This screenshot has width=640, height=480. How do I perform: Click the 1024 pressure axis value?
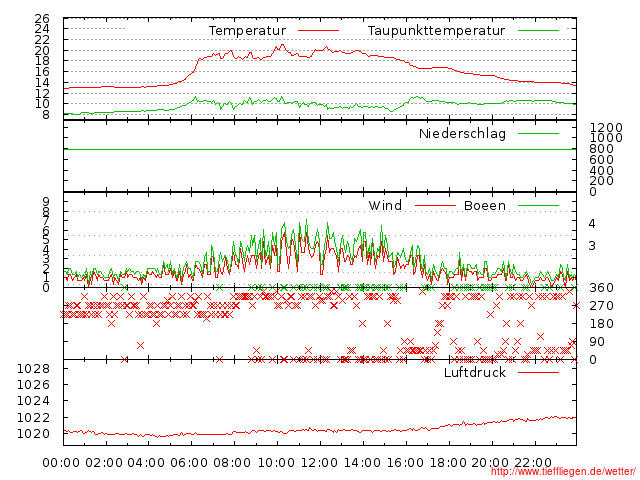[x=33, y=401]
